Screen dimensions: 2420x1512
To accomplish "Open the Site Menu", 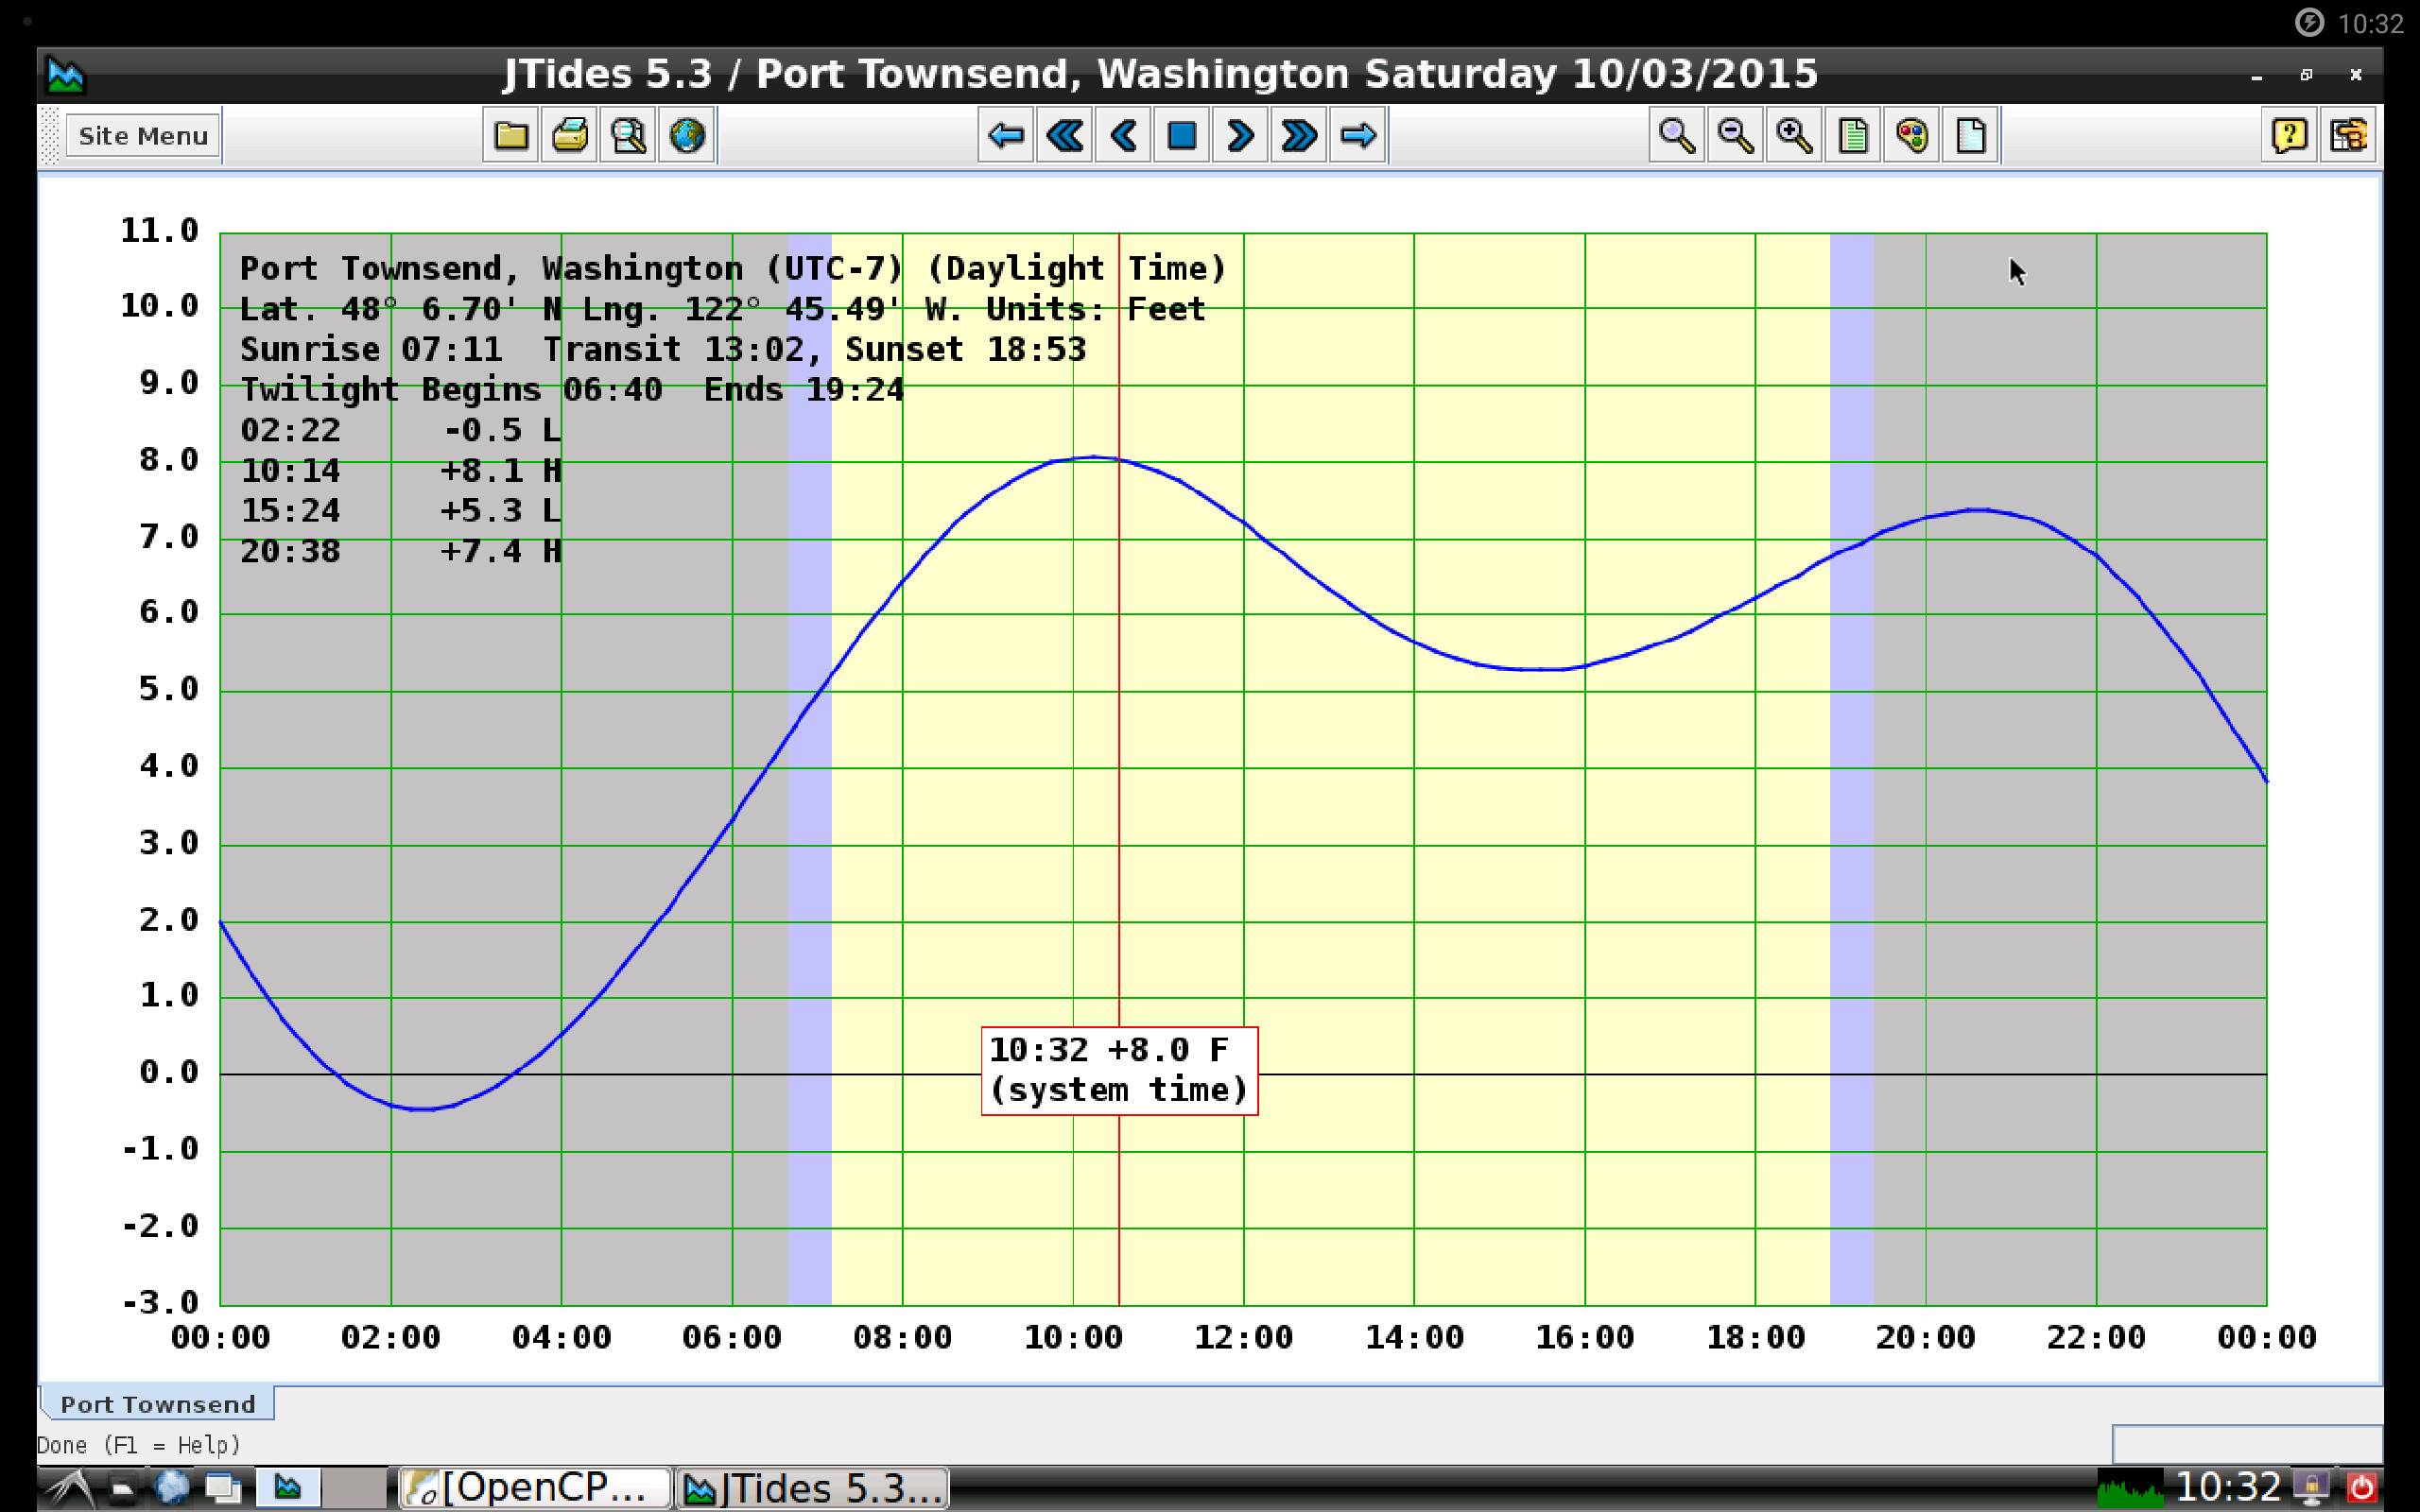I will click(142, 136).
